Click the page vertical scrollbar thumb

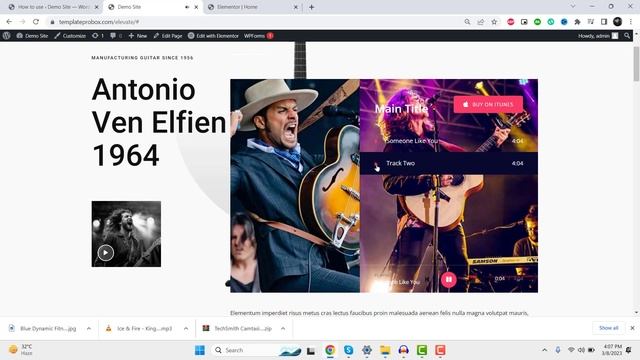point(636,63)
